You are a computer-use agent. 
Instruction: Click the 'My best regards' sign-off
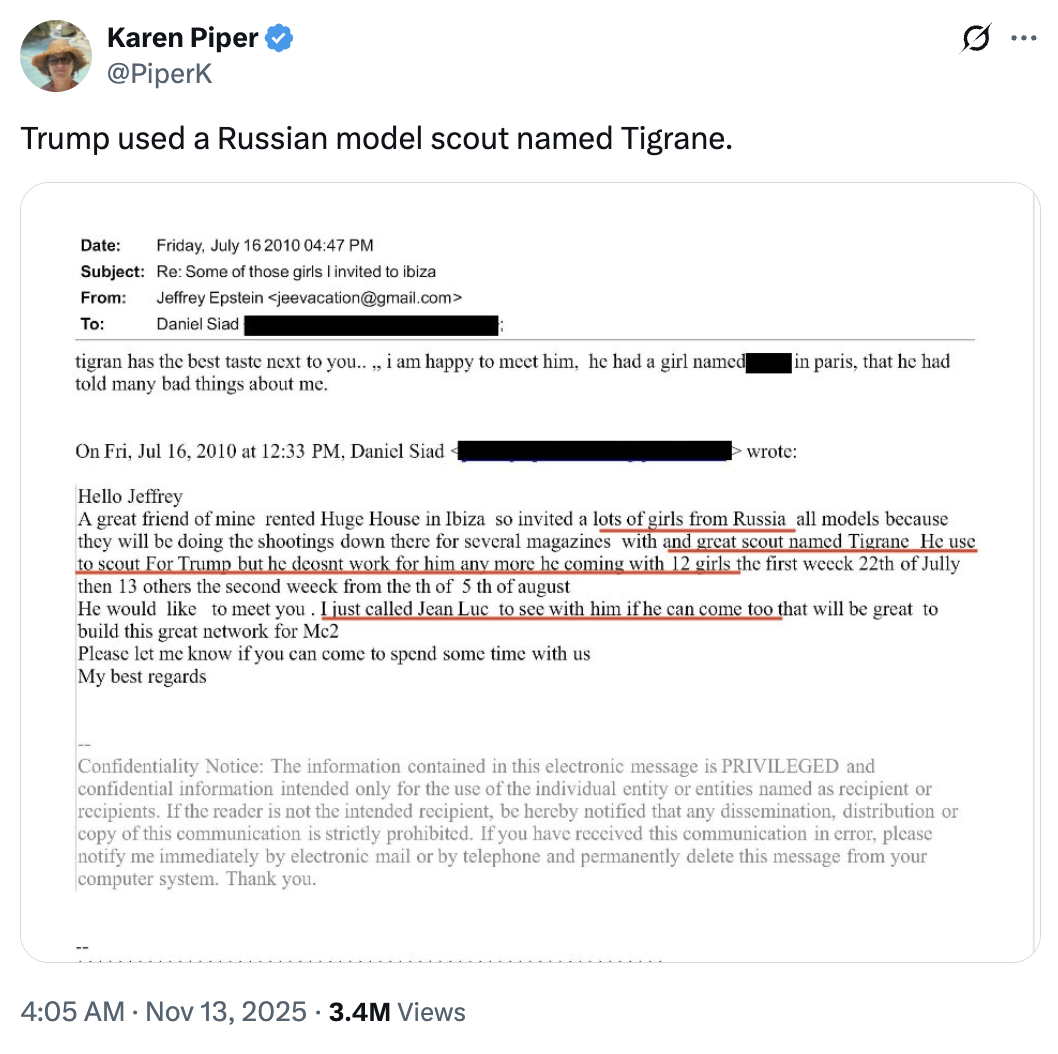(142, 676)
